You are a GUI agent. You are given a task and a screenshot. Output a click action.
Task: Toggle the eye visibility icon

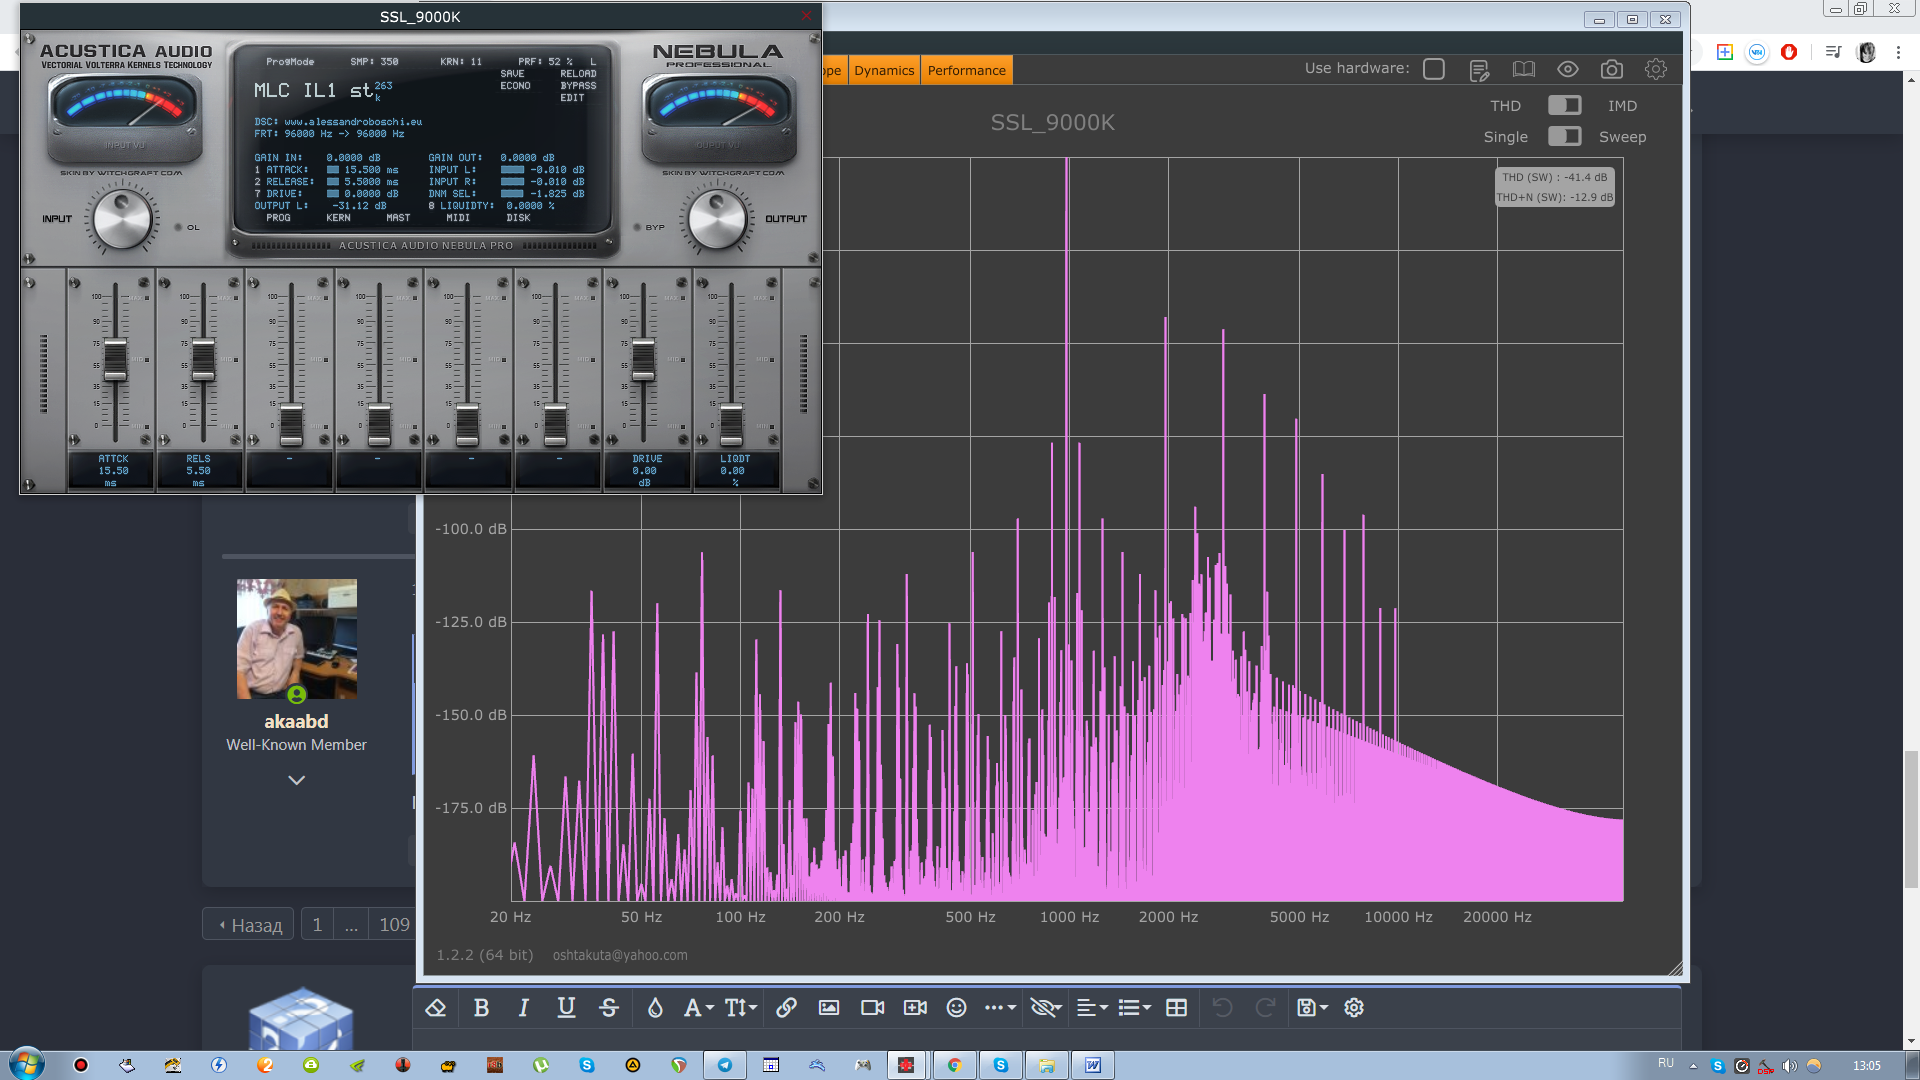tap(1567, 69)
